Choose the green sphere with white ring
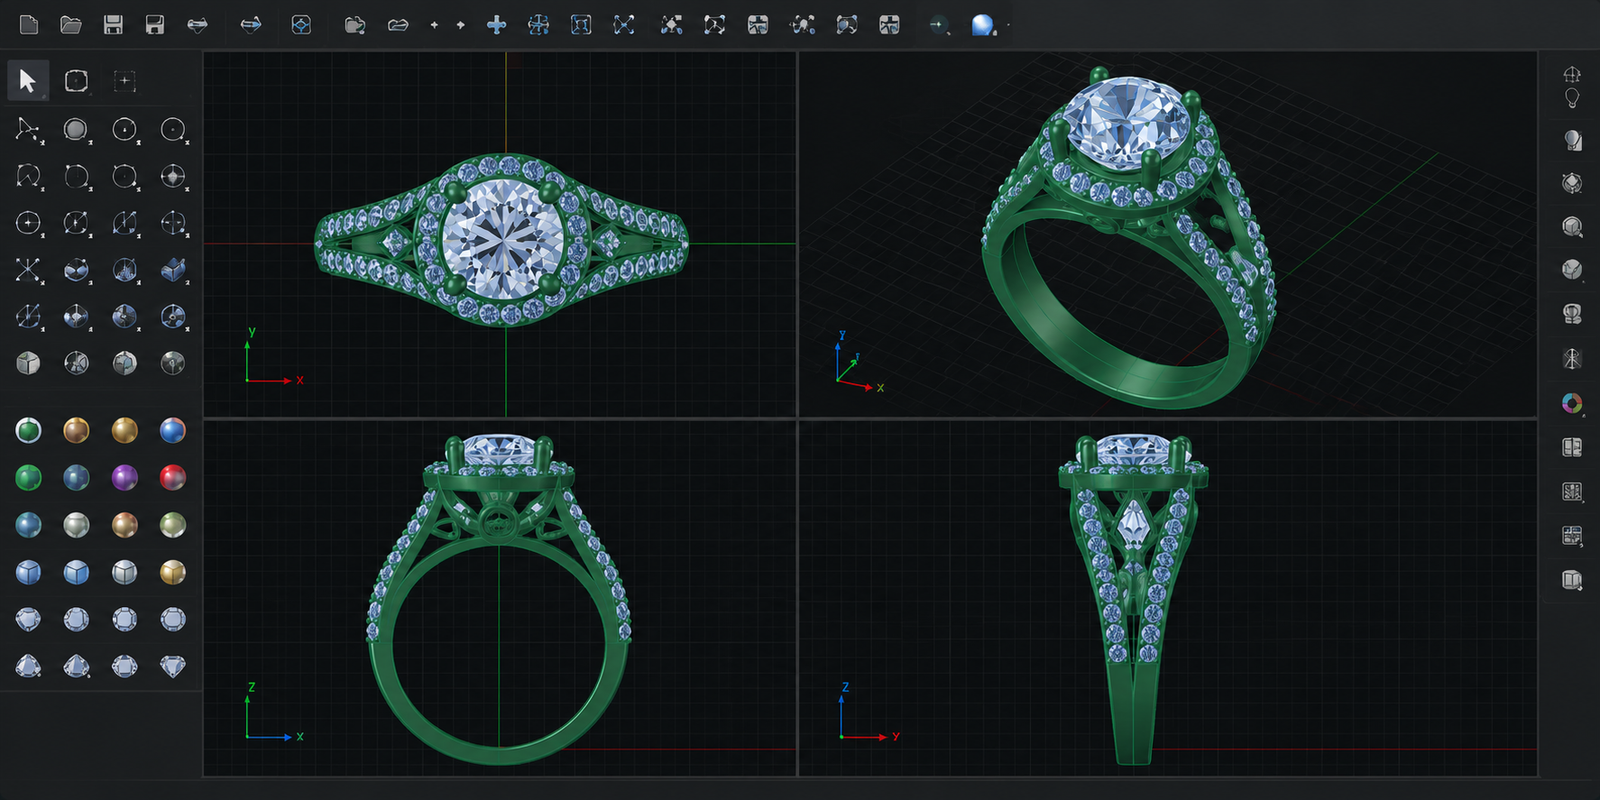The width and height of the screenshot is (1600, 800). pyautogui.click(x=28, y=430)
